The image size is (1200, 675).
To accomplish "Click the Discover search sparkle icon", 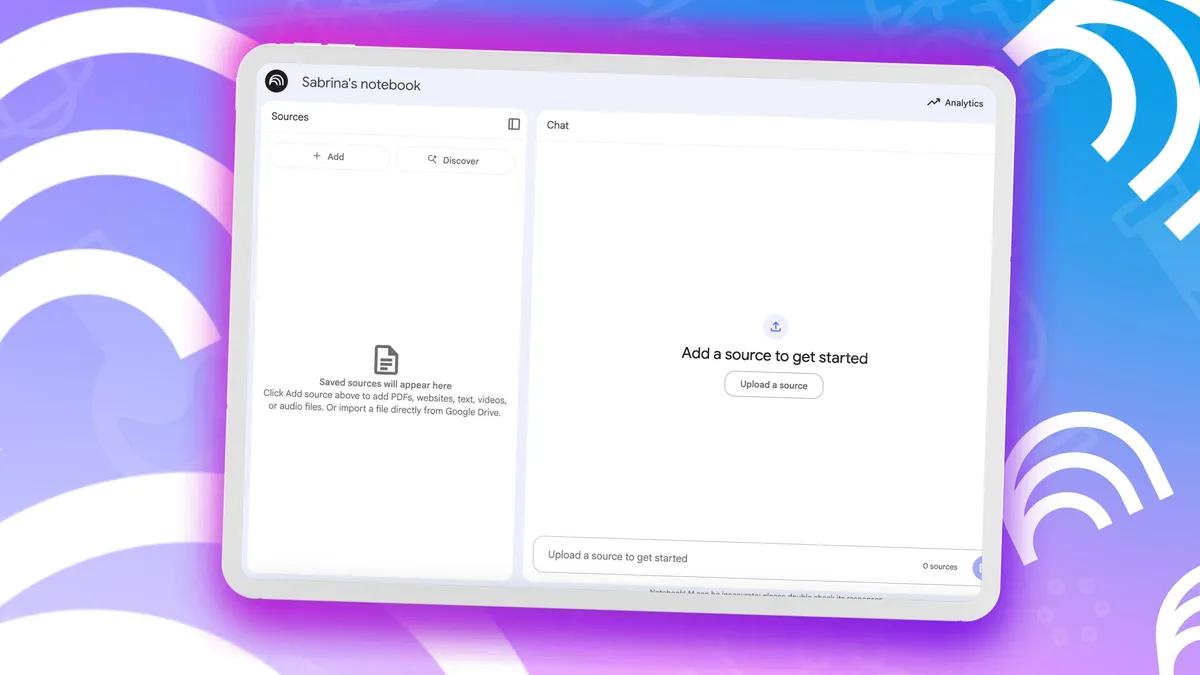I will tap(432, 159).
